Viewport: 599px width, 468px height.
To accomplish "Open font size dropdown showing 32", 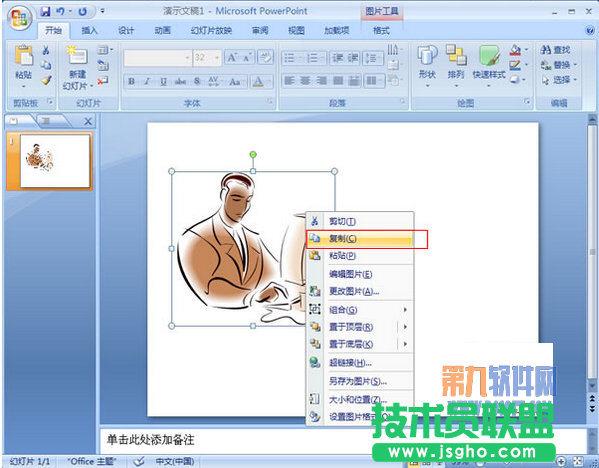I will [207, 58].
